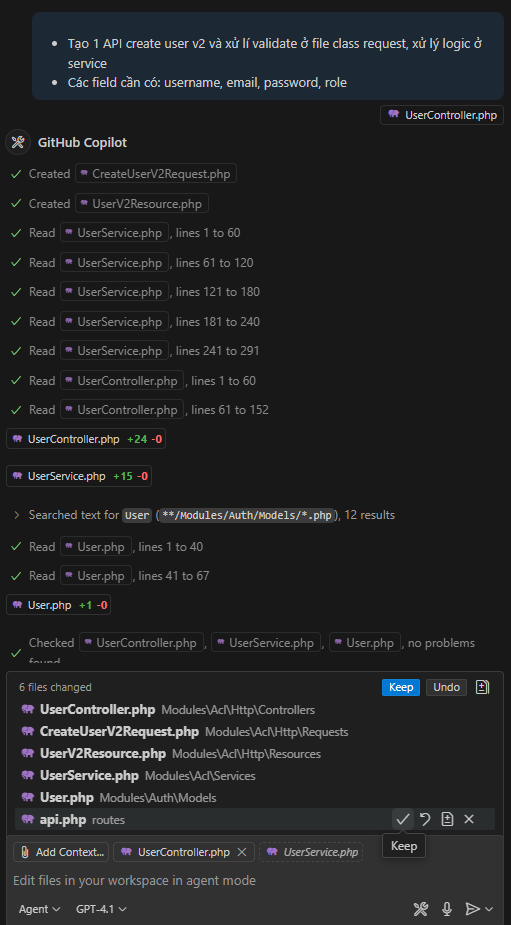Open the Agent mode dropdown
Viewport: 511px width, 925px height.
(40, 909)
